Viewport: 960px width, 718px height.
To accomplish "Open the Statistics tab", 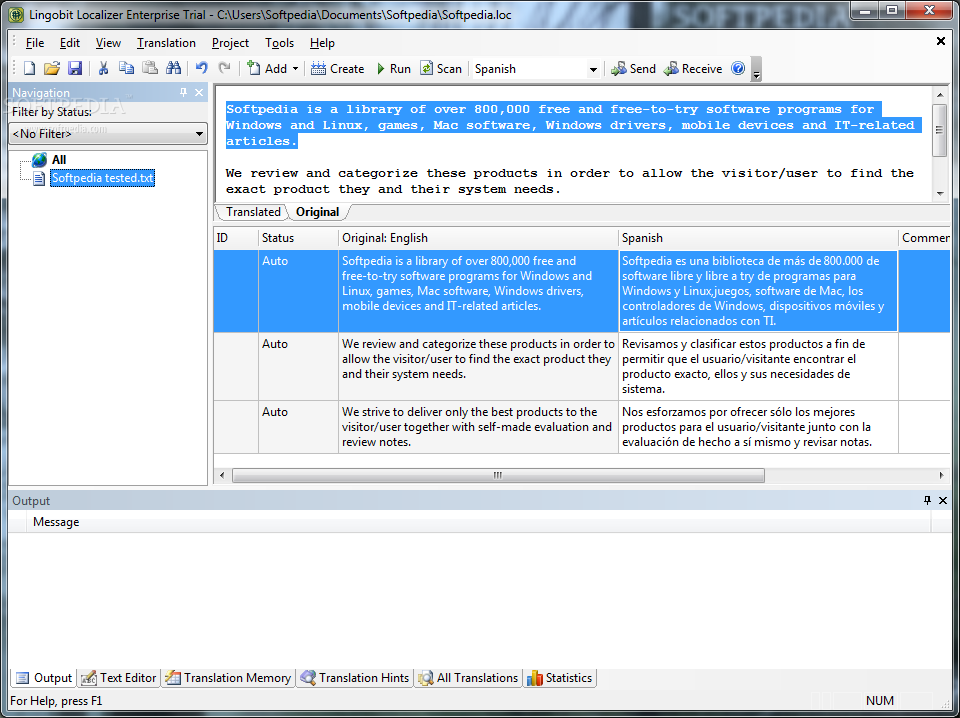I will (x=560, y=678).
